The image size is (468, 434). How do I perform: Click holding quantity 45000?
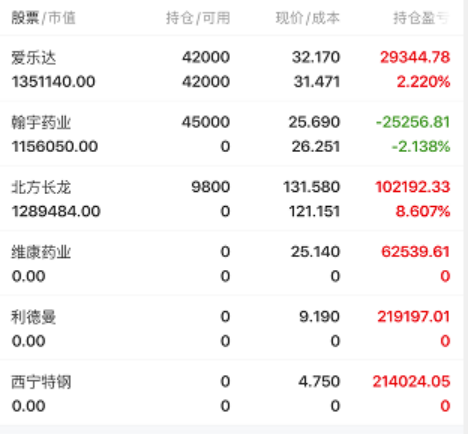tap(206, 122)
